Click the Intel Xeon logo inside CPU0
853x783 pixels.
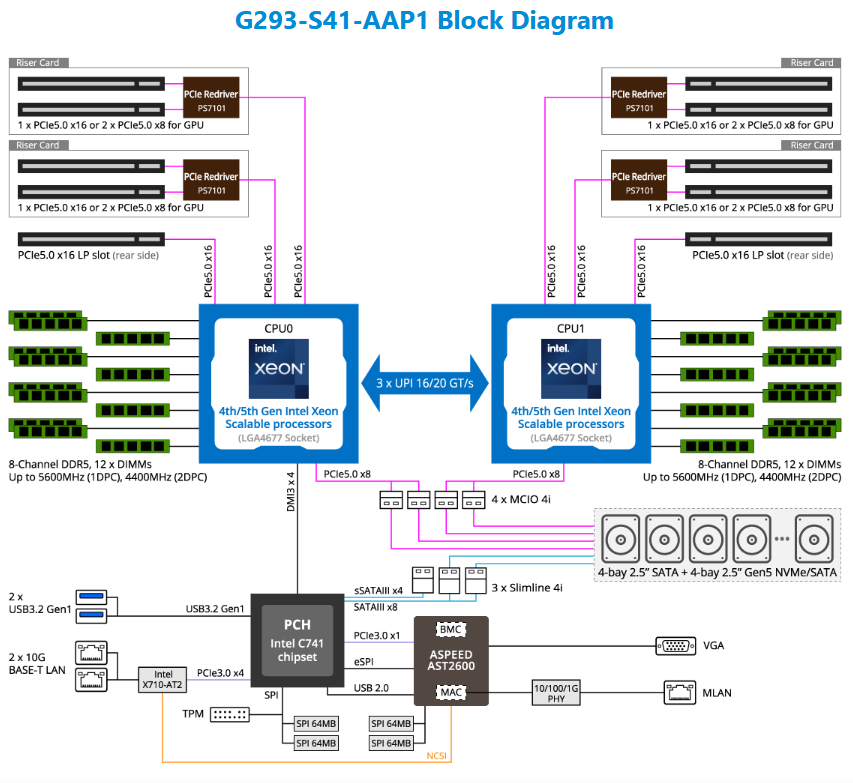tap(278, 368)
